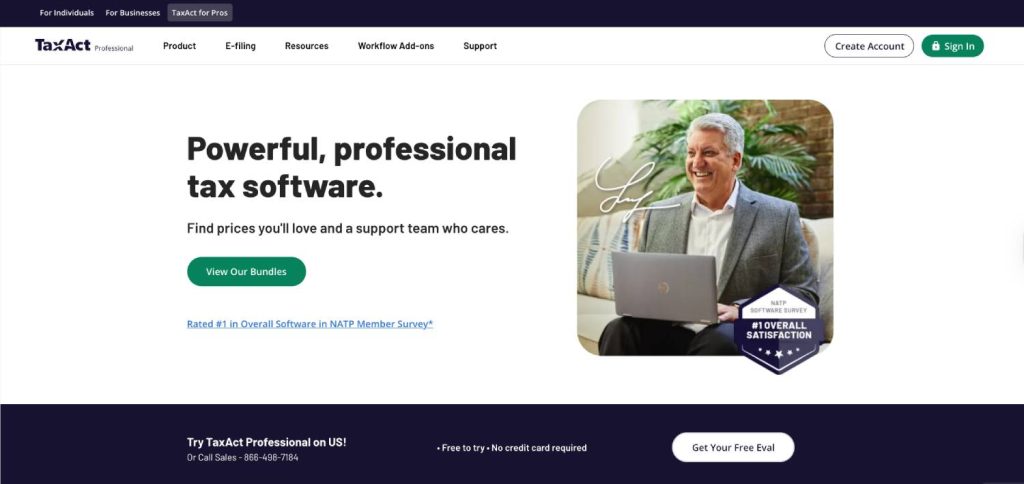
Task: Click the lock icon in Sign In
Action: pyautogui.click(x=936, y=46)
